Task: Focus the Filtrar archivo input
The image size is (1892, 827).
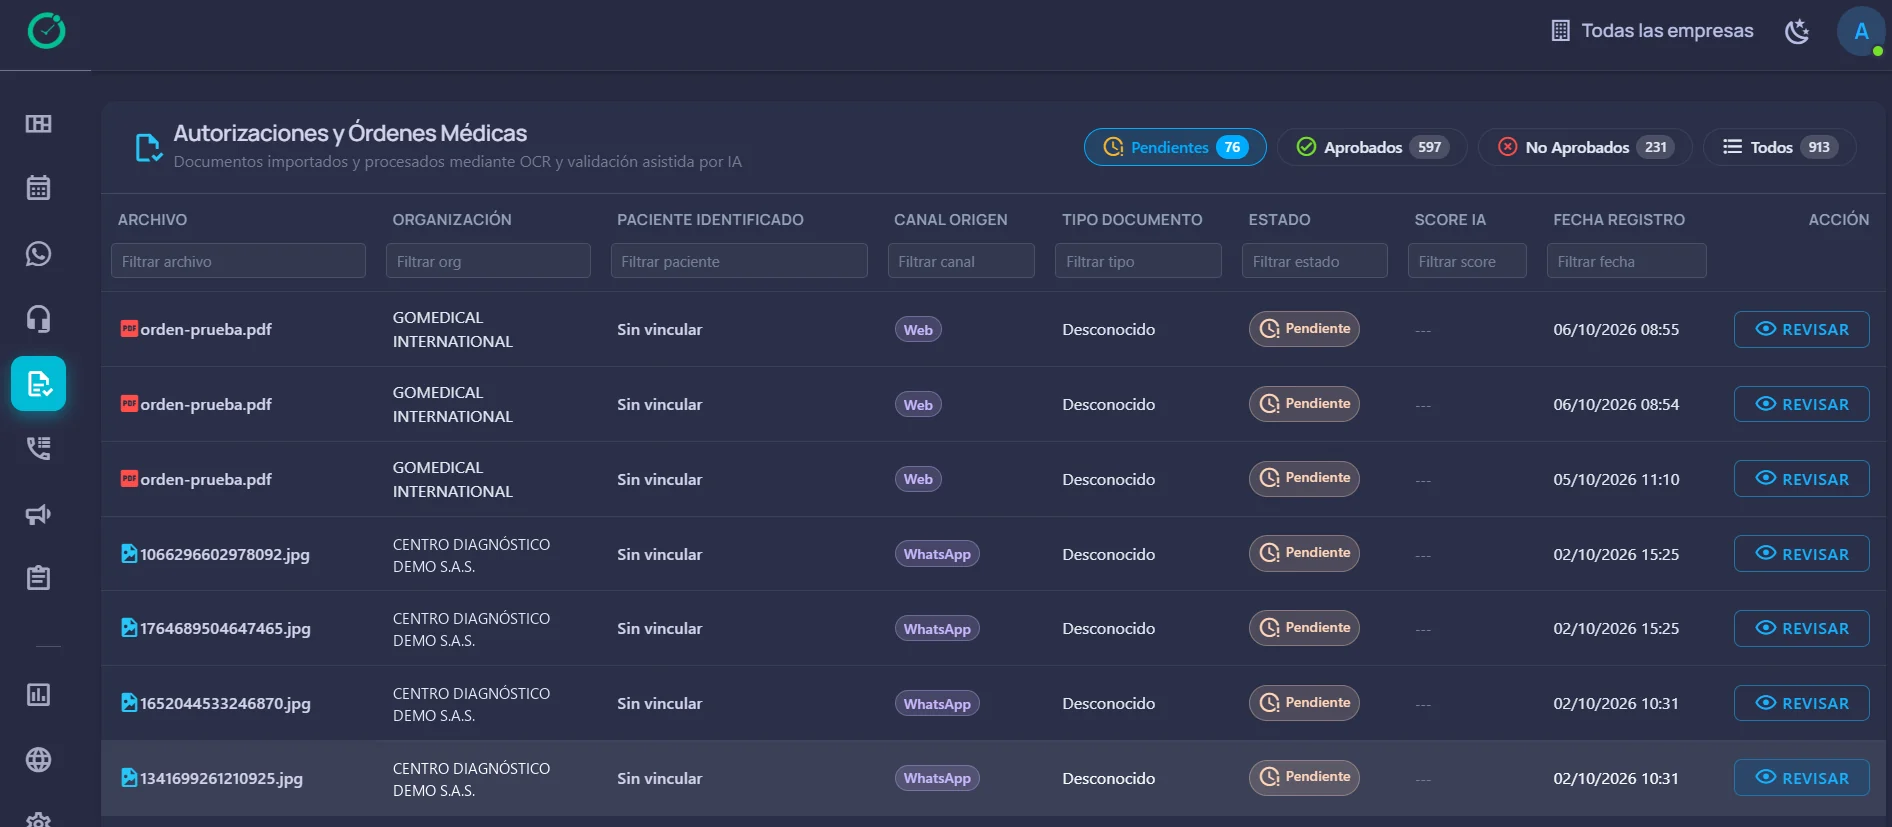Action: [x=238, y=261]
